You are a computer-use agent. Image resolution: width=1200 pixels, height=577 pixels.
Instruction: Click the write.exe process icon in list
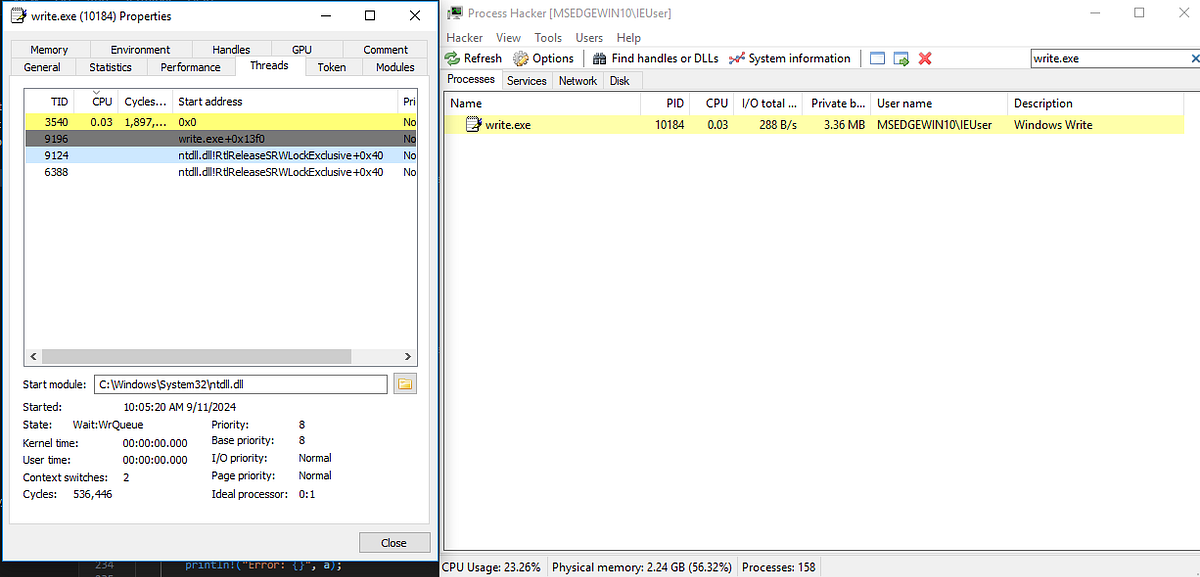click(474, 125)
